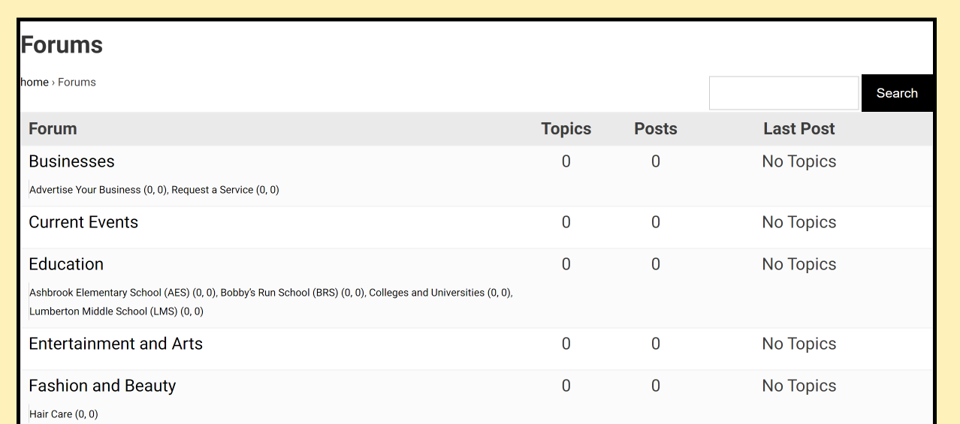Open the Education forum

coord(66,264)
